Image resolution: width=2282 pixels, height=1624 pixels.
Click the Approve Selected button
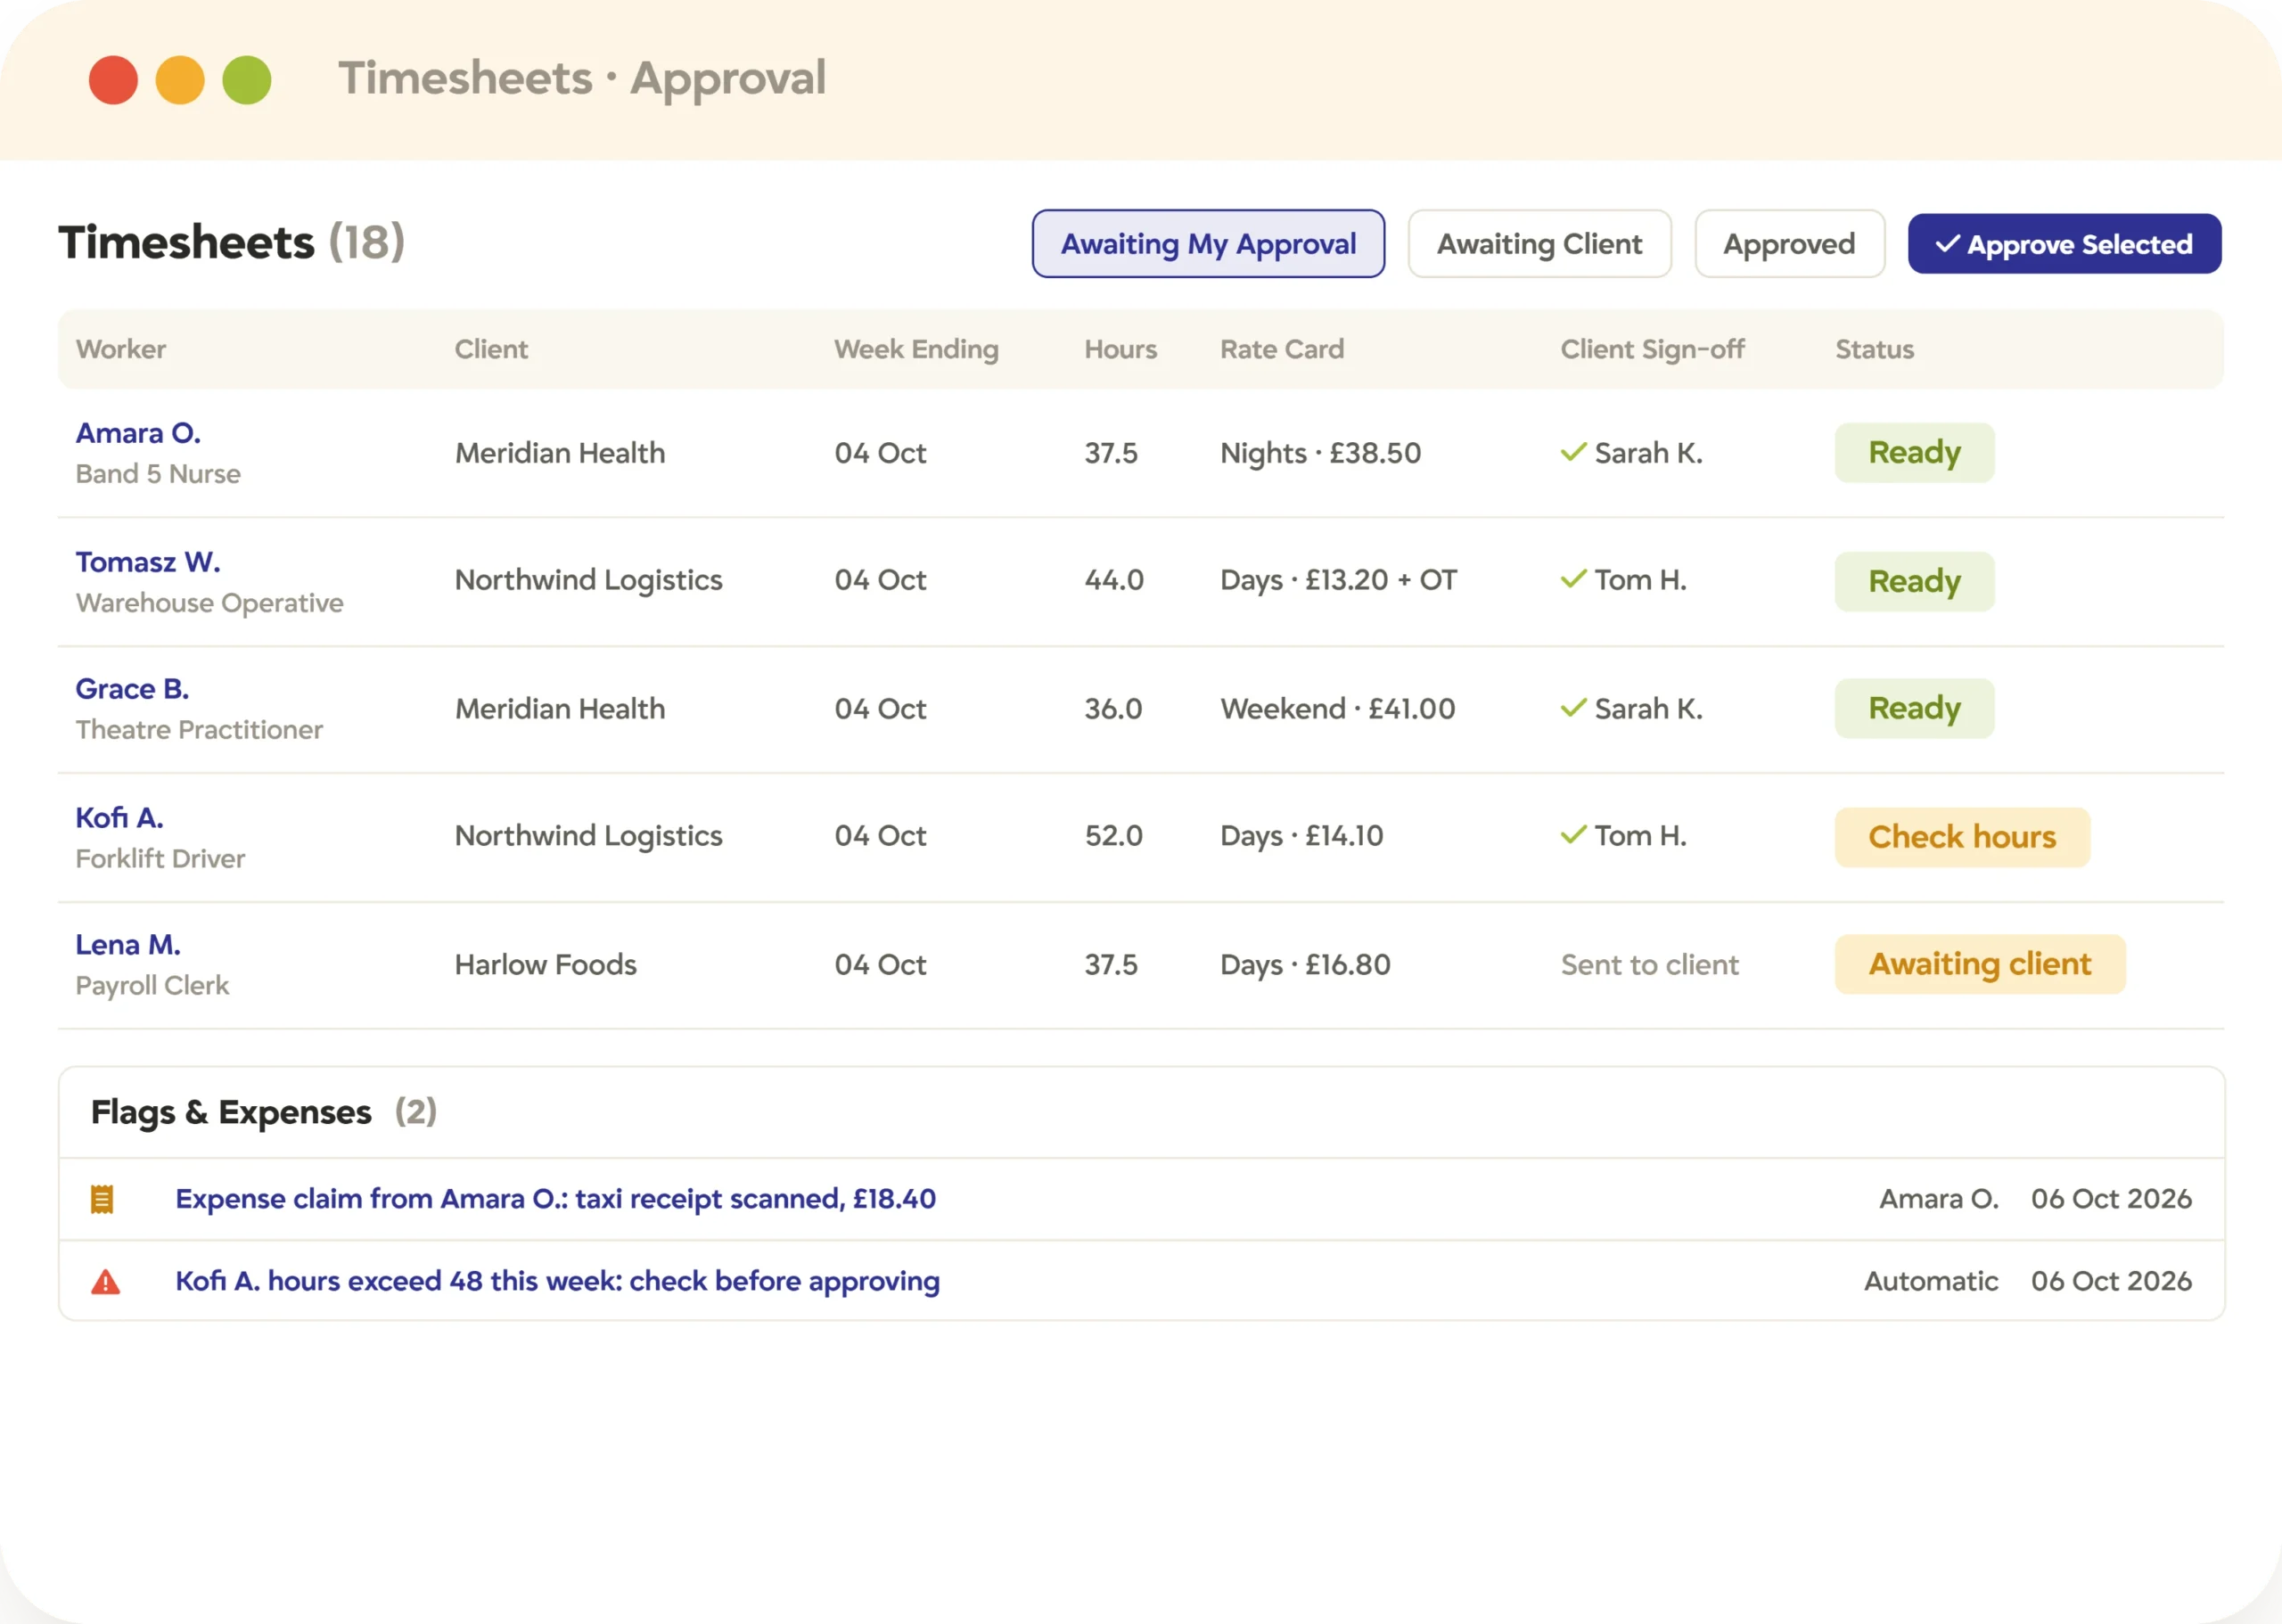click(2064, 243)
